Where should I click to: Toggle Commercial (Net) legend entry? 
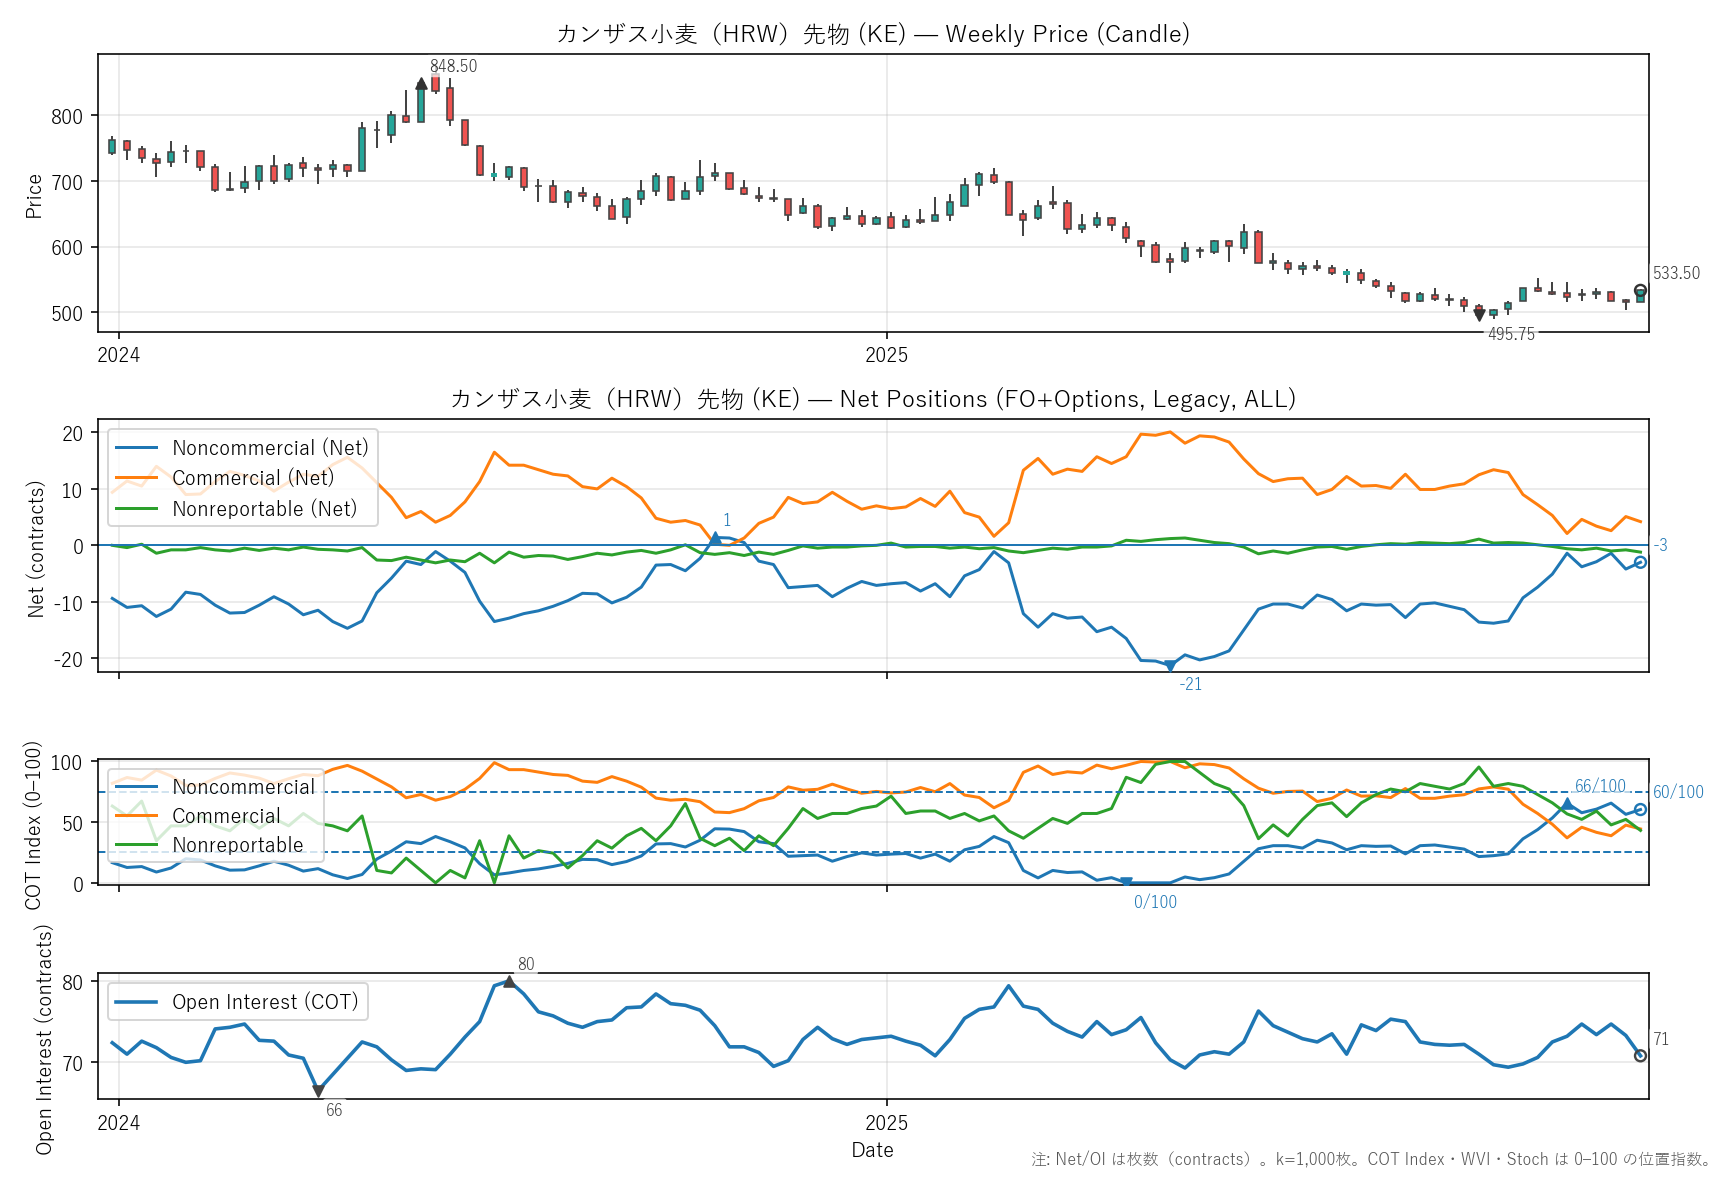coord(252,478)
